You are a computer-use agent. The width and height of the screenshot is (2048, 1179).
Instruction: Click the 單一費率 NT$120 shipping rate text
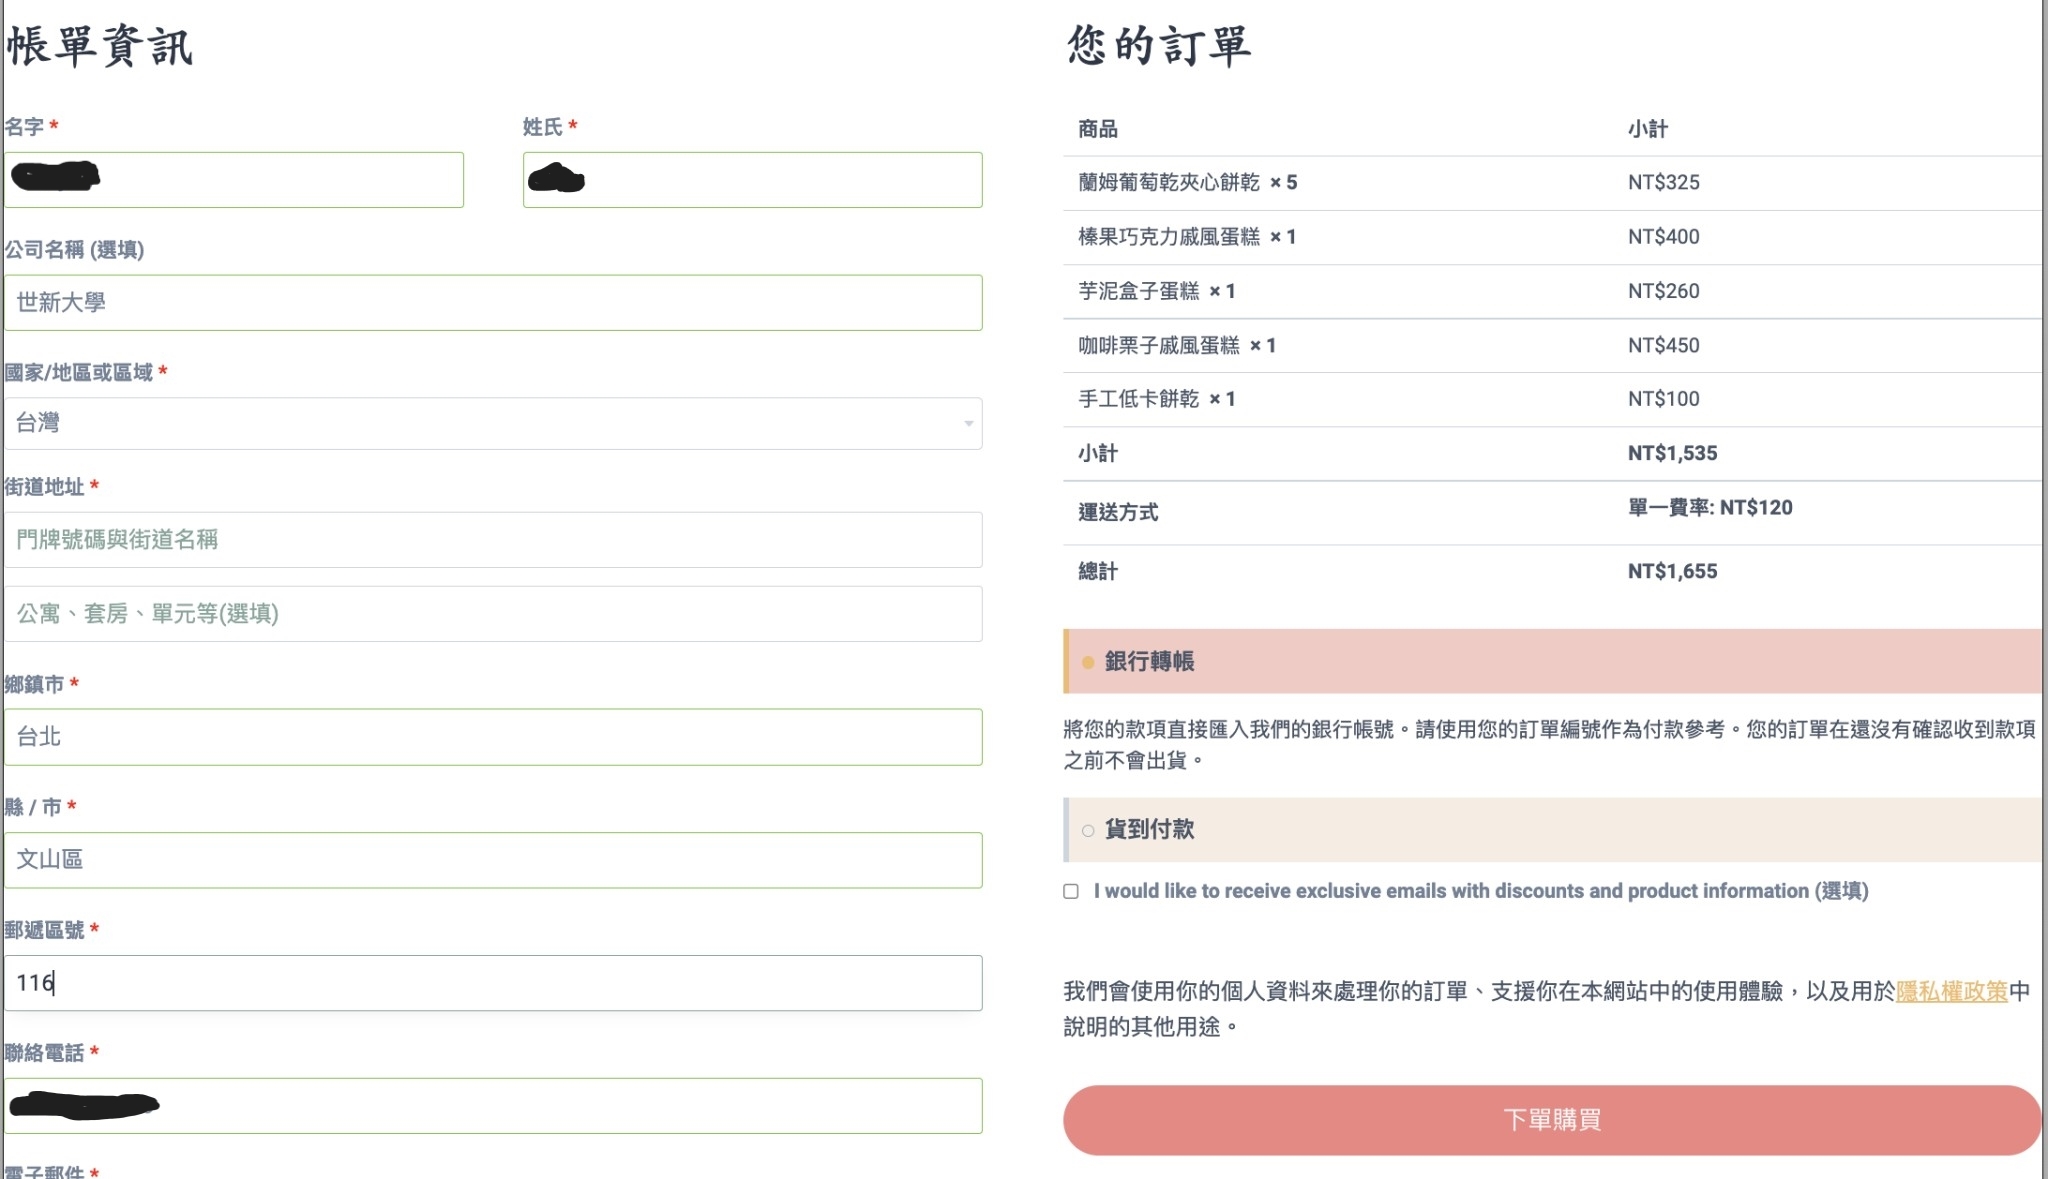[1709, 508]
